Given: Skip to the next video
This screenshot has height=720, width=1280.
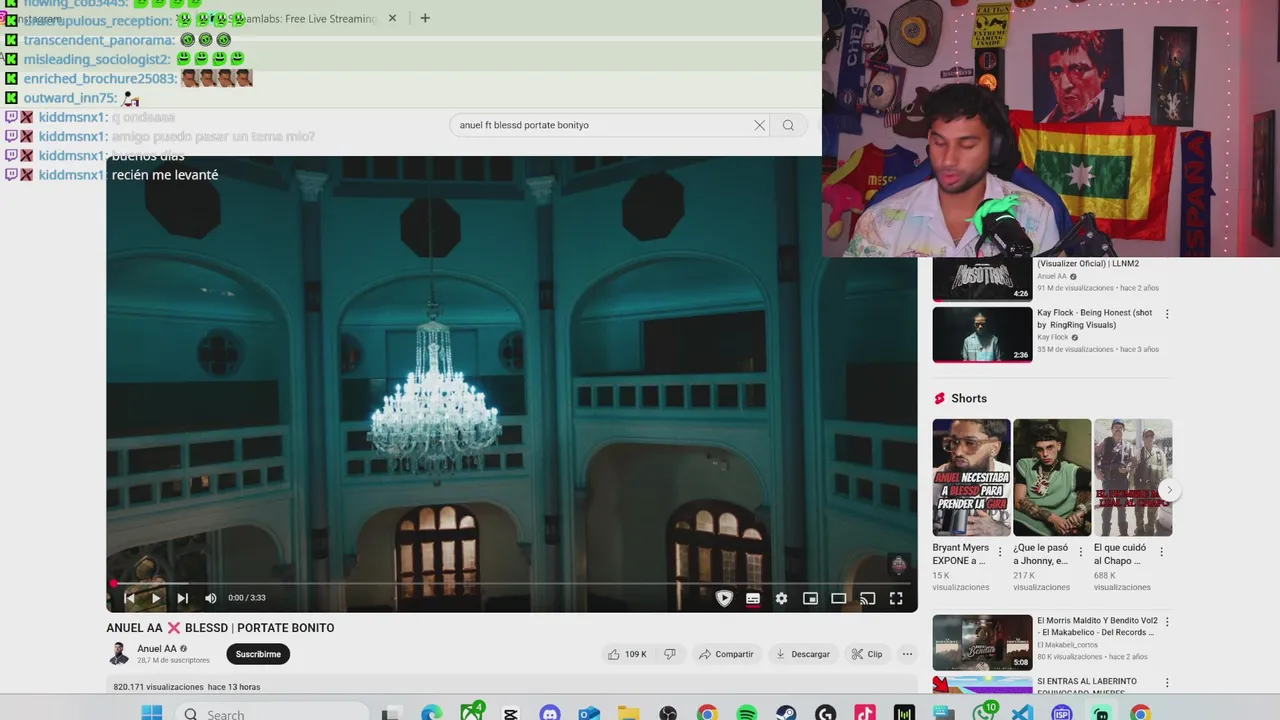Looking at the screenshot, I should (x=182, y=598).
